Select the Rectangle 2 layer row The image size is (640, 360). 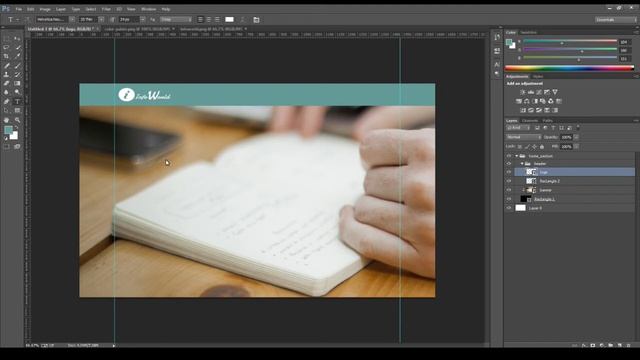[x=575, y=181]
